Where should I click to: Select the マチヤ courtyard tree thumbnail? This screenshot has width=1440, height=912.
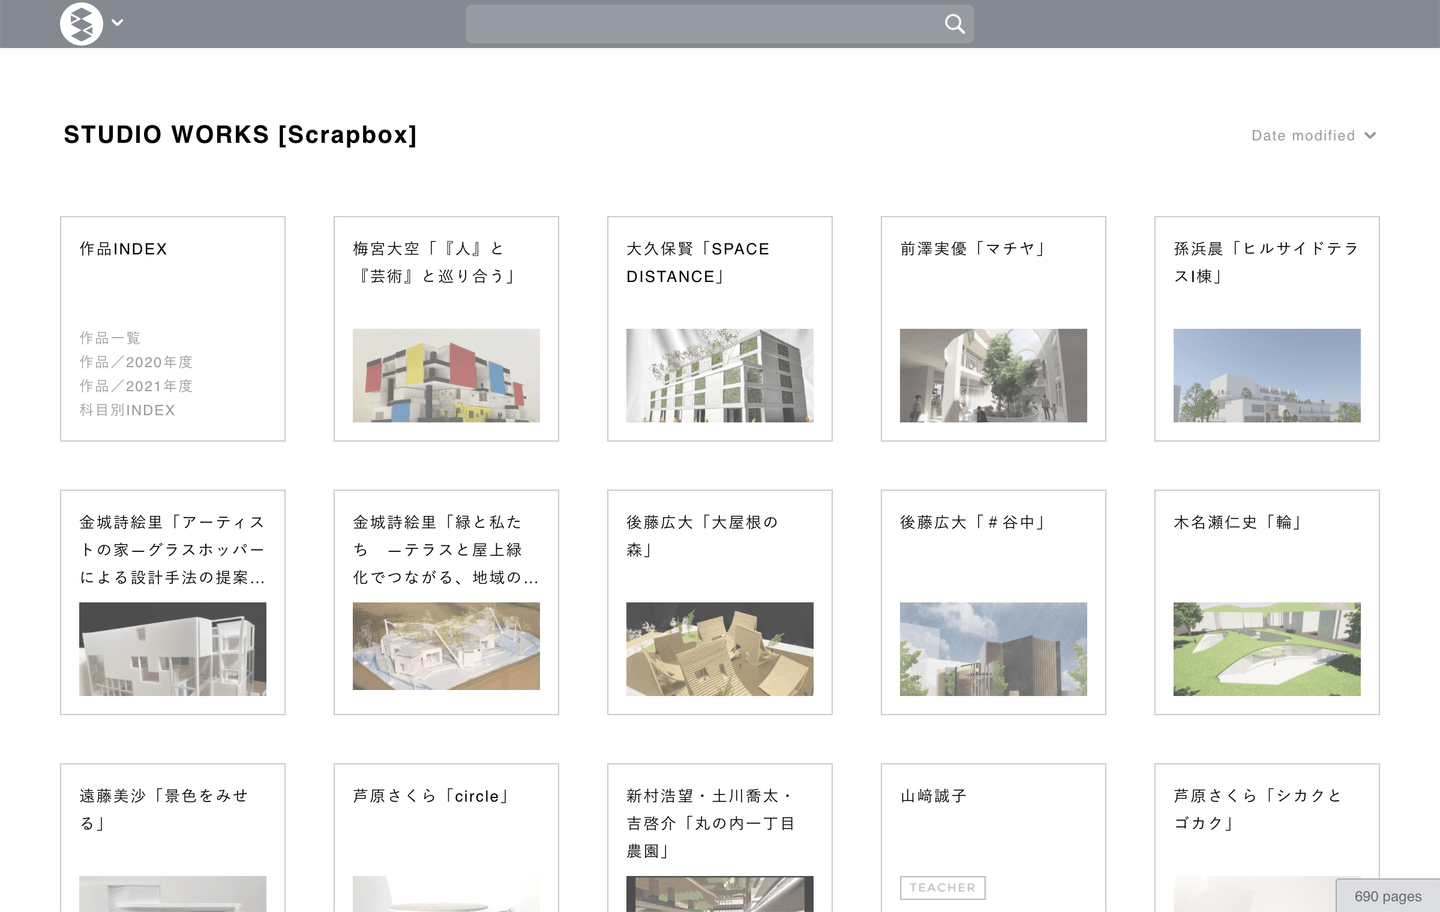993,375
